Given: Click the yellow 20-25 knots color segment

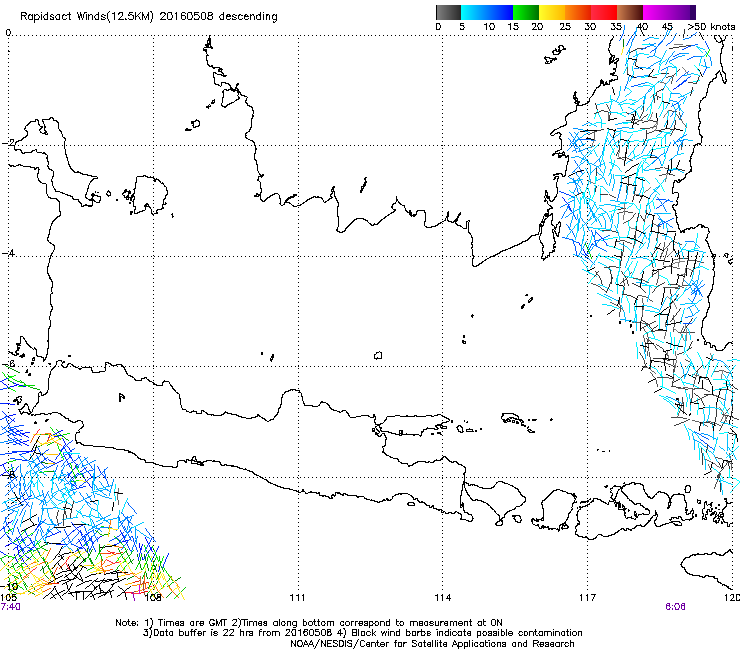Looking at the screenshot, I should pos(552,12).
